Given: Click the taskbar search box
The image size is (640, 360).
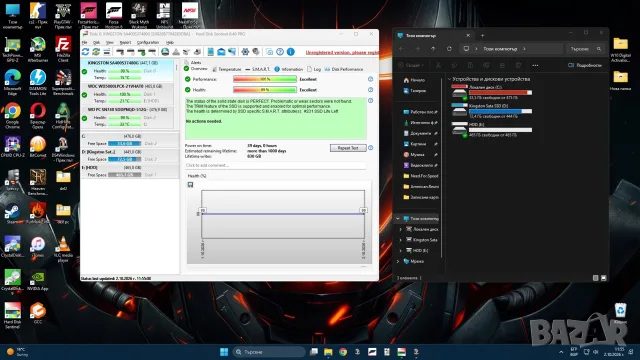Looking at the screenshot, I should pos(269,352).
